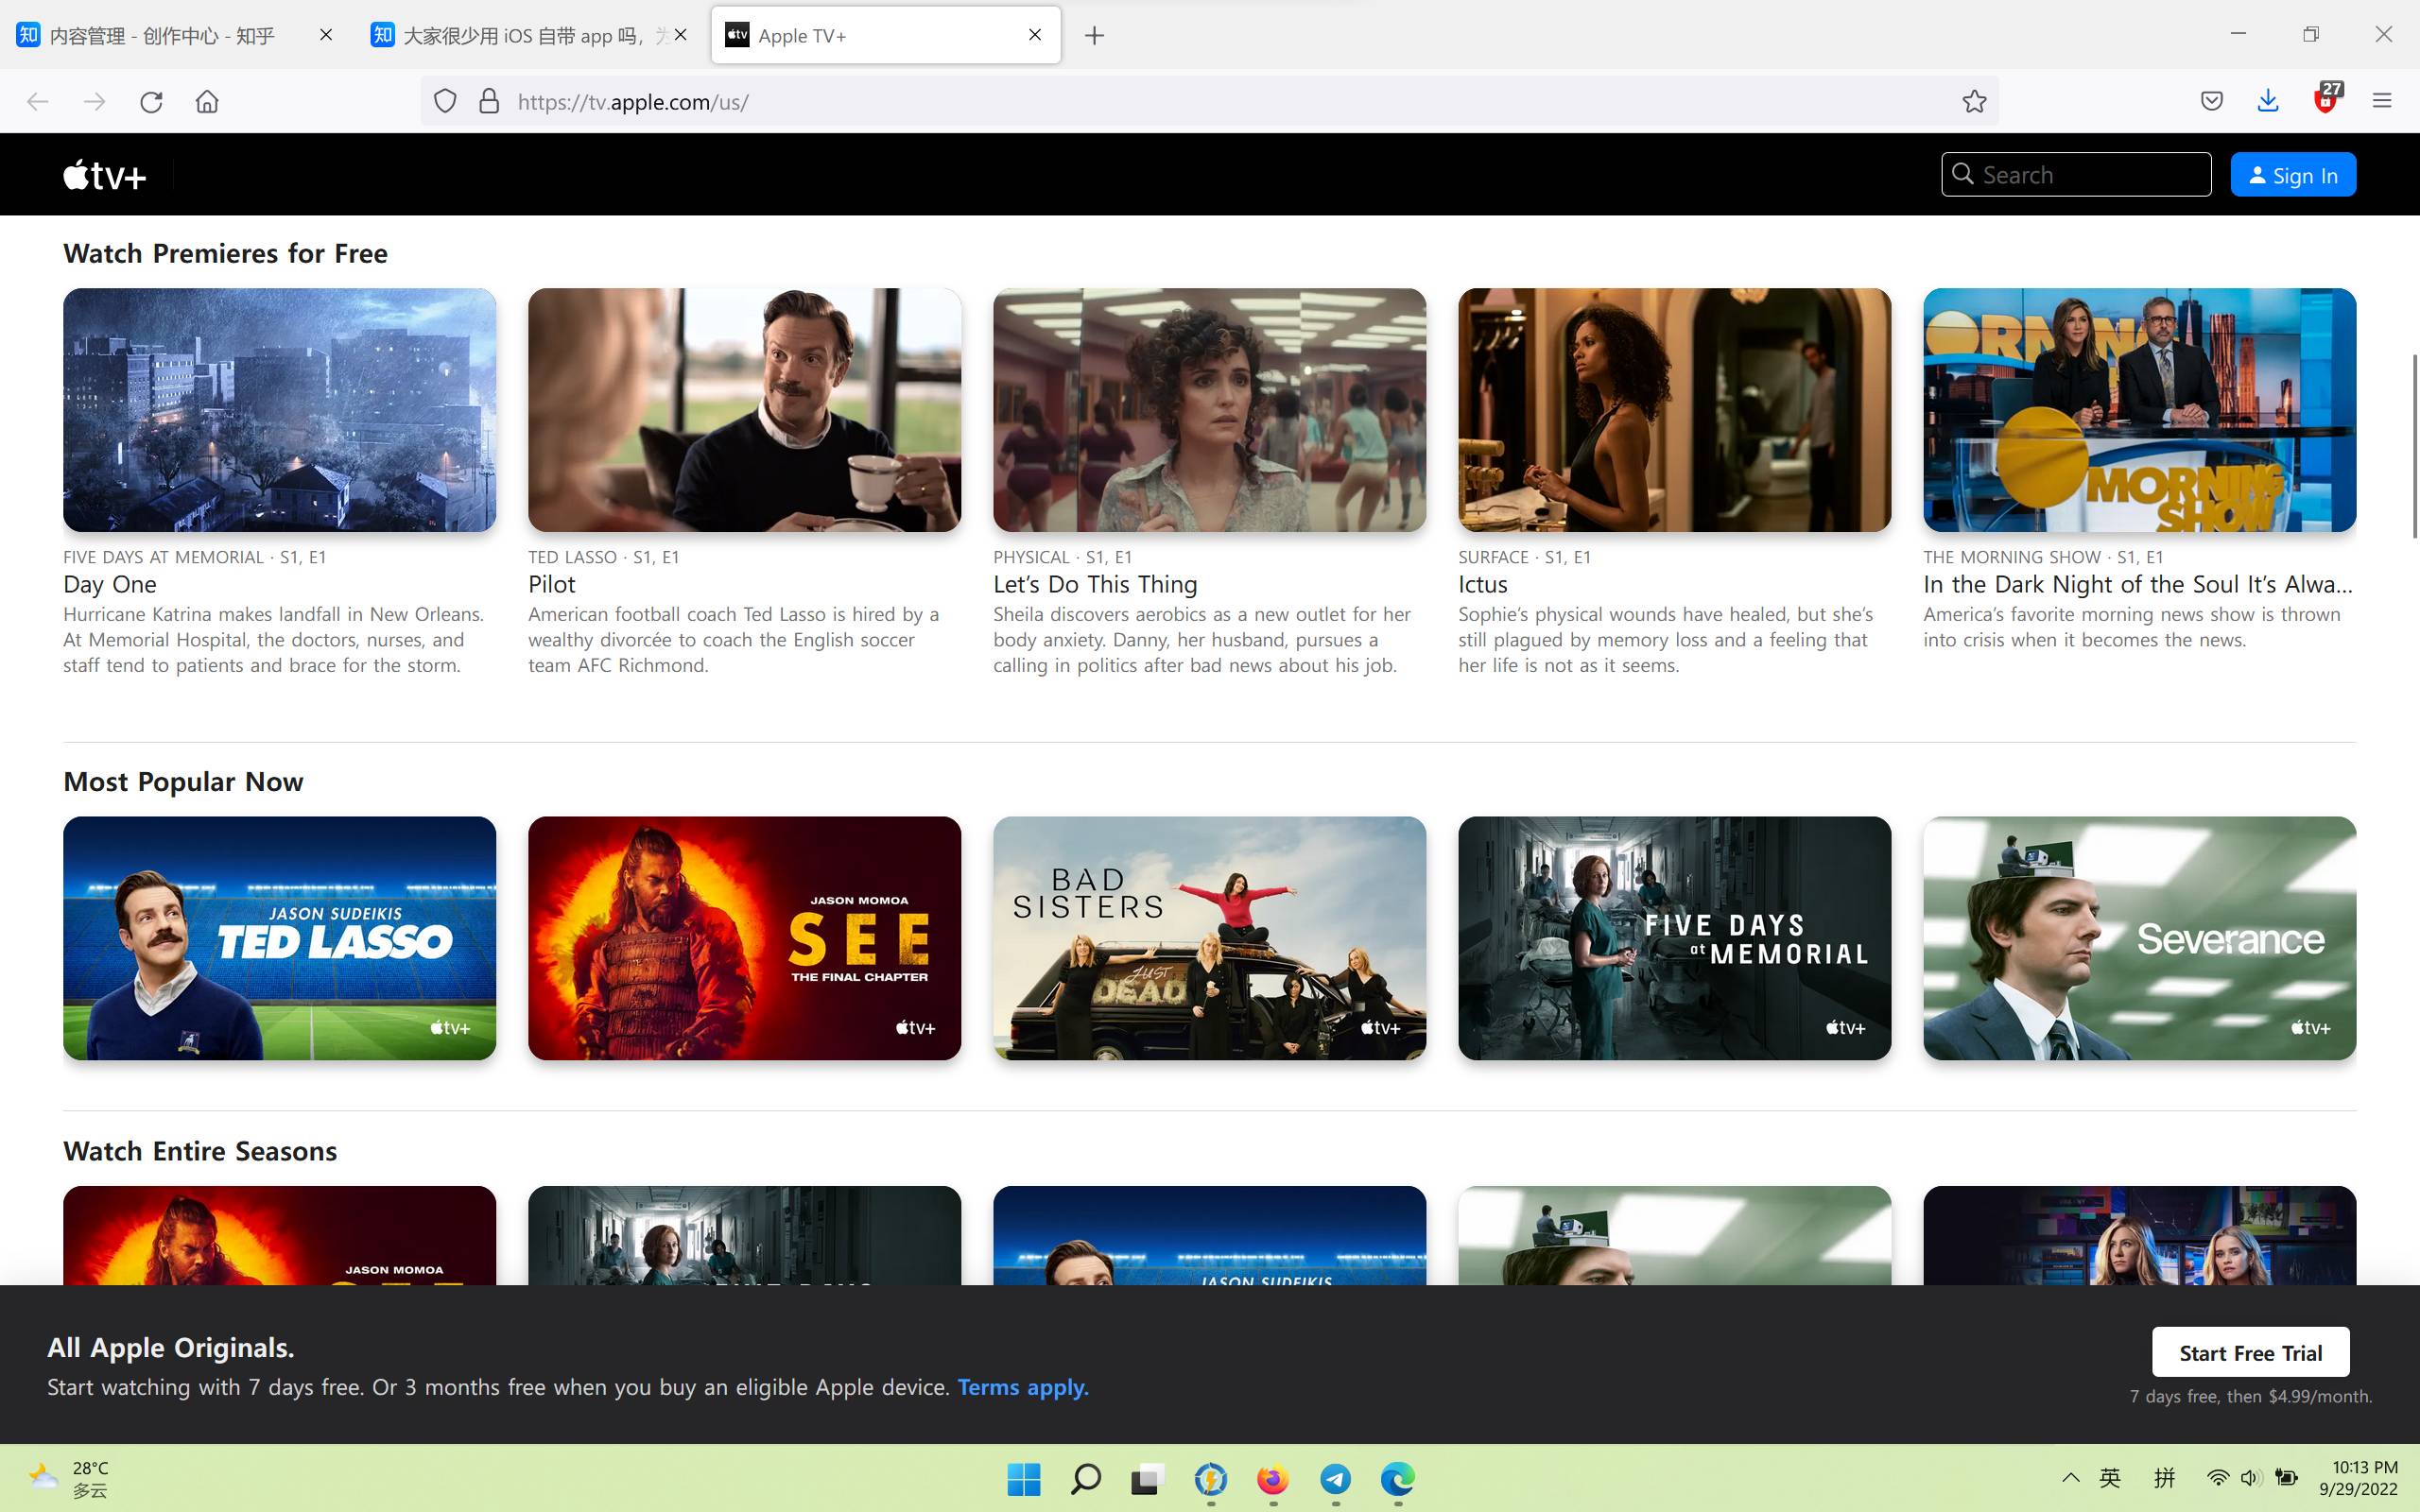Click the 英 input language indicator

(x=2110, y=1478)
